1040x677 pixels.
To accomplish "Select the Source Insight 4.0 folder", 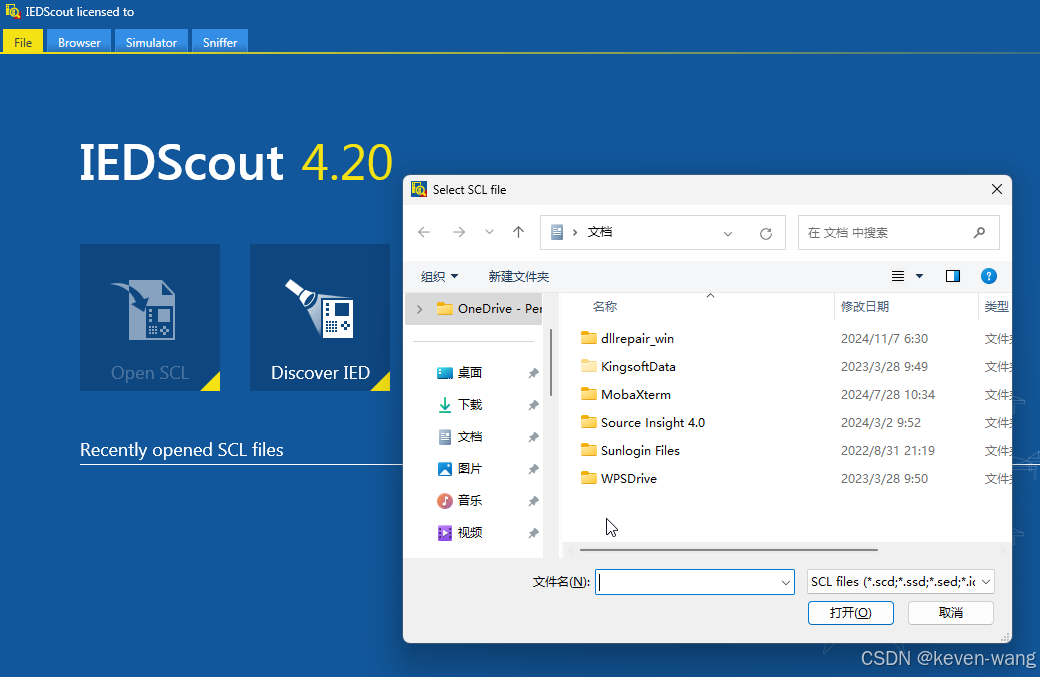I will pyautogui.click(x=653, y=422).
